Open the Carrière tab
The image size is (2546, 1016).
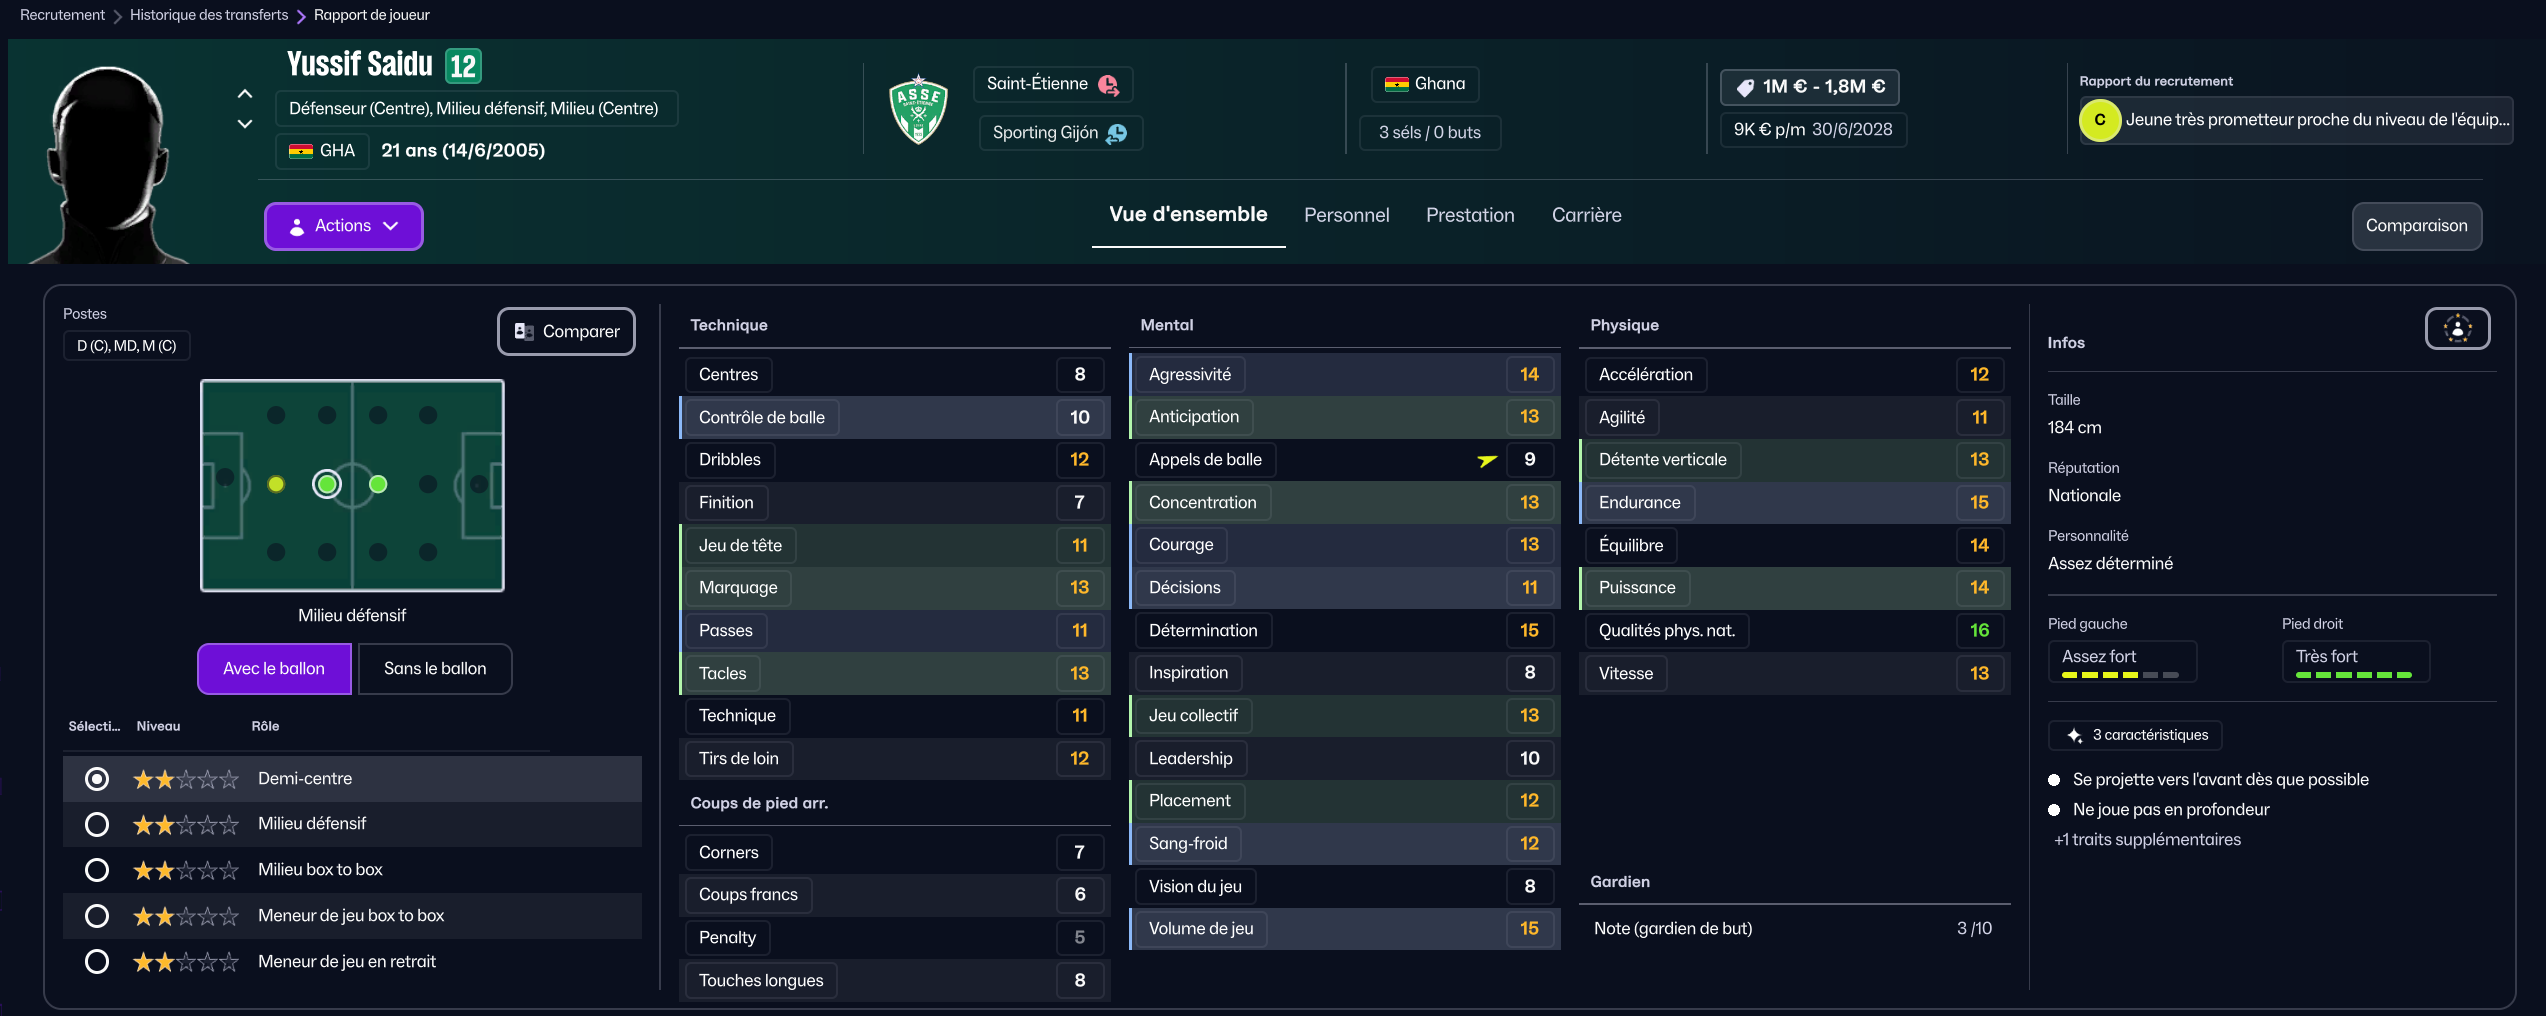(x=1586, y=215)
